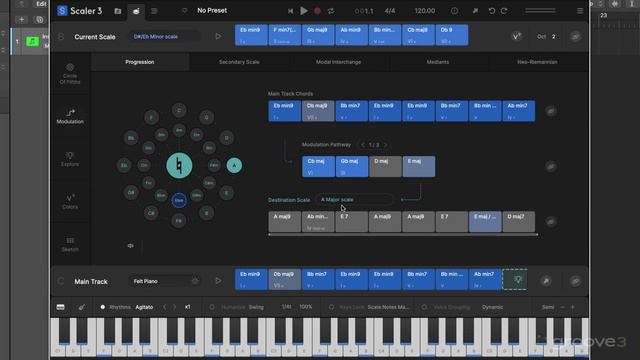
Task: Open the Sketch sidebar panel
Action: [x=70, y=244]
